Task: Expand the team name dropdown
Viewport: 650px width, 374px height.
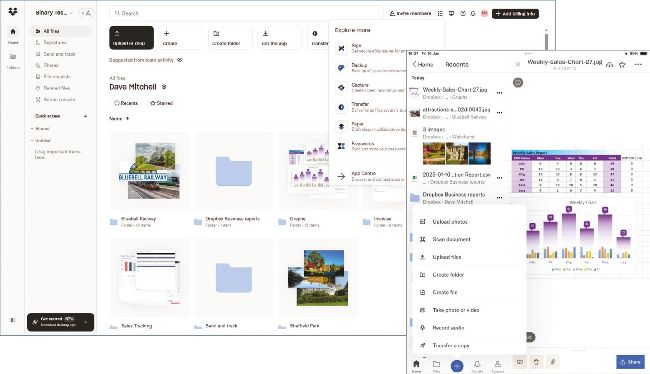Action: point(54,13)
